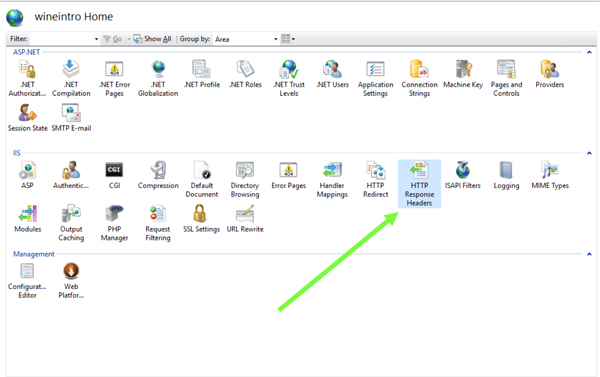
Task: Click Show All button
Action: click(x=152, y=39)
